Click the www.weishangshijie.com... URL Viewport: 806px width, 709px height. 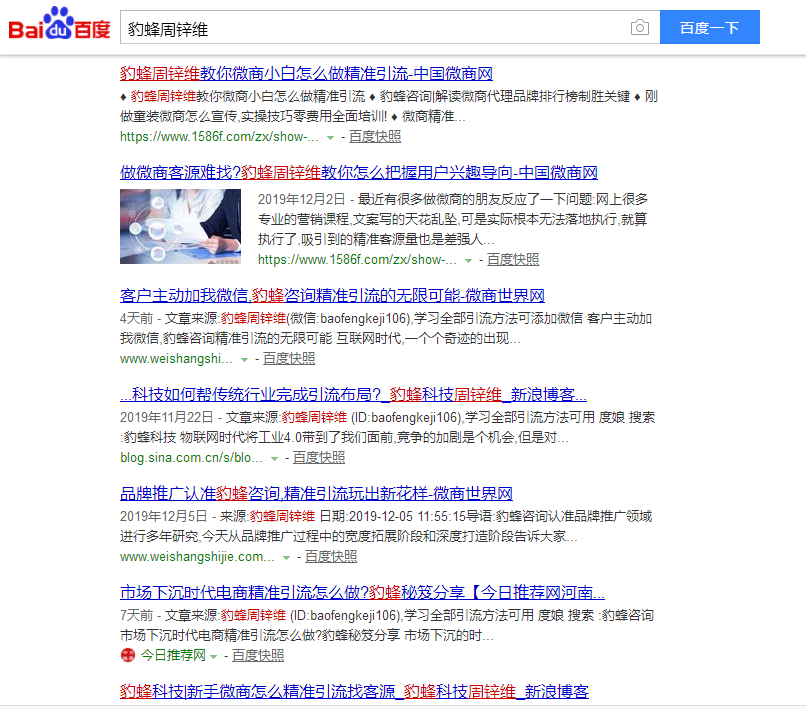(197, 557)
